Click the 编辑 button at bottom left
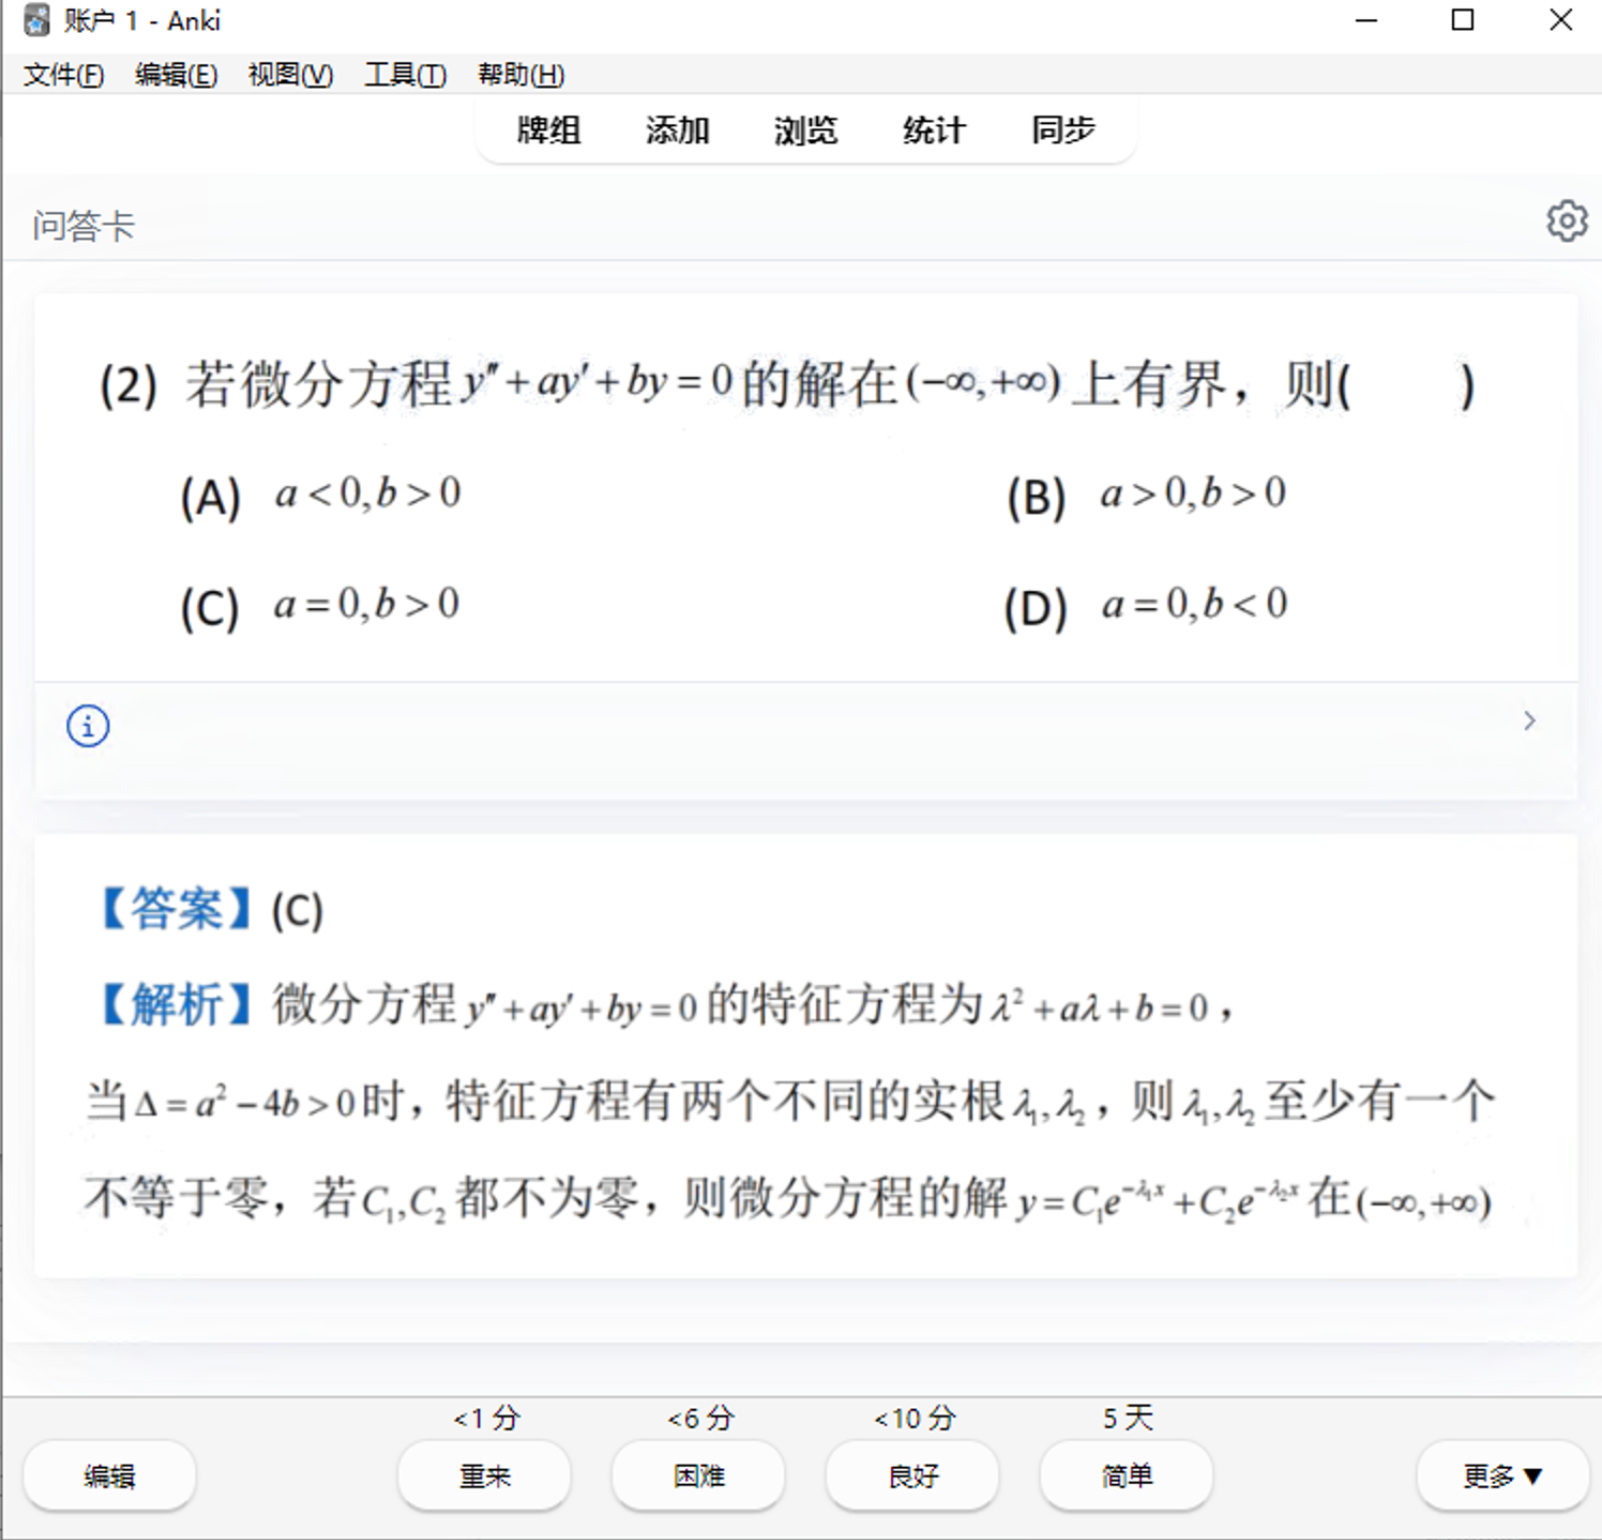 coord(109,1476)
